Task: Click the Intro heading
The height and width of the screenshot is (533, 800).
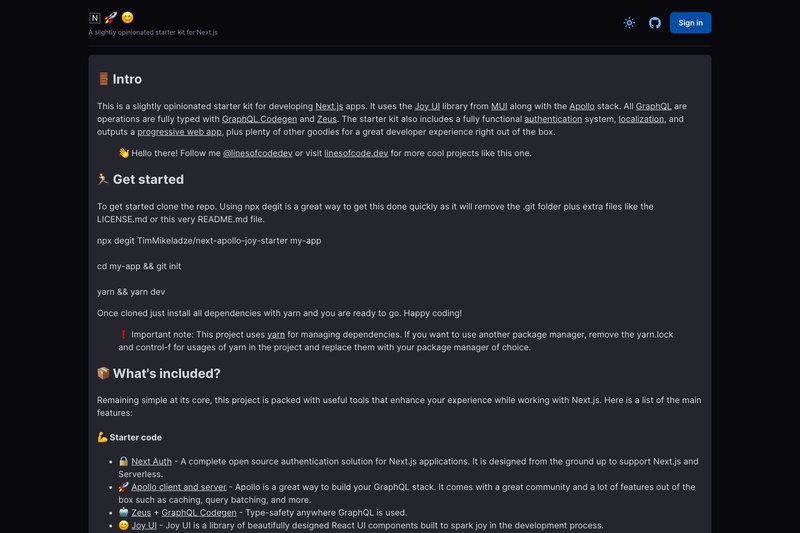Action: [x=127, y=79]
